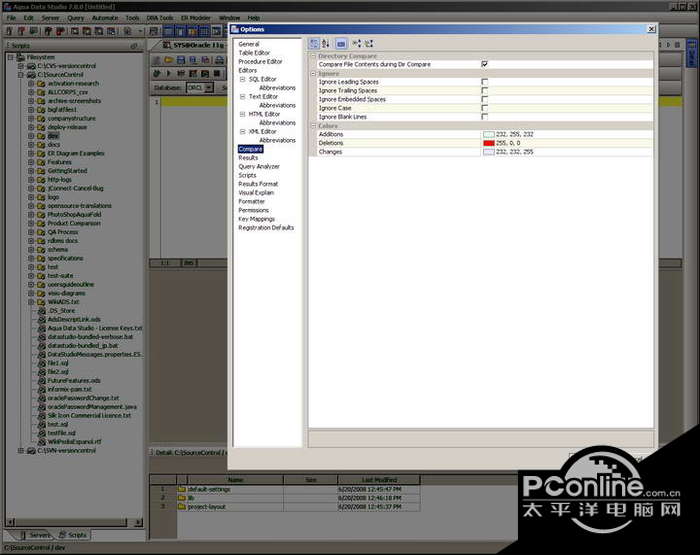Click the Changes color swatch

coord(489,152)
